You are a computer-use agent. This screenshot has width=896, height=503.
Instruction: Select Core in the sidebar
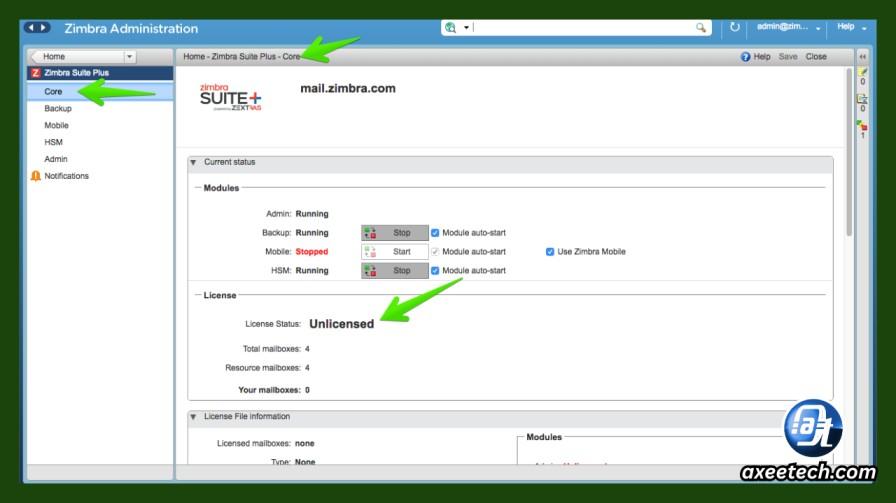click(x=100, y=91)
